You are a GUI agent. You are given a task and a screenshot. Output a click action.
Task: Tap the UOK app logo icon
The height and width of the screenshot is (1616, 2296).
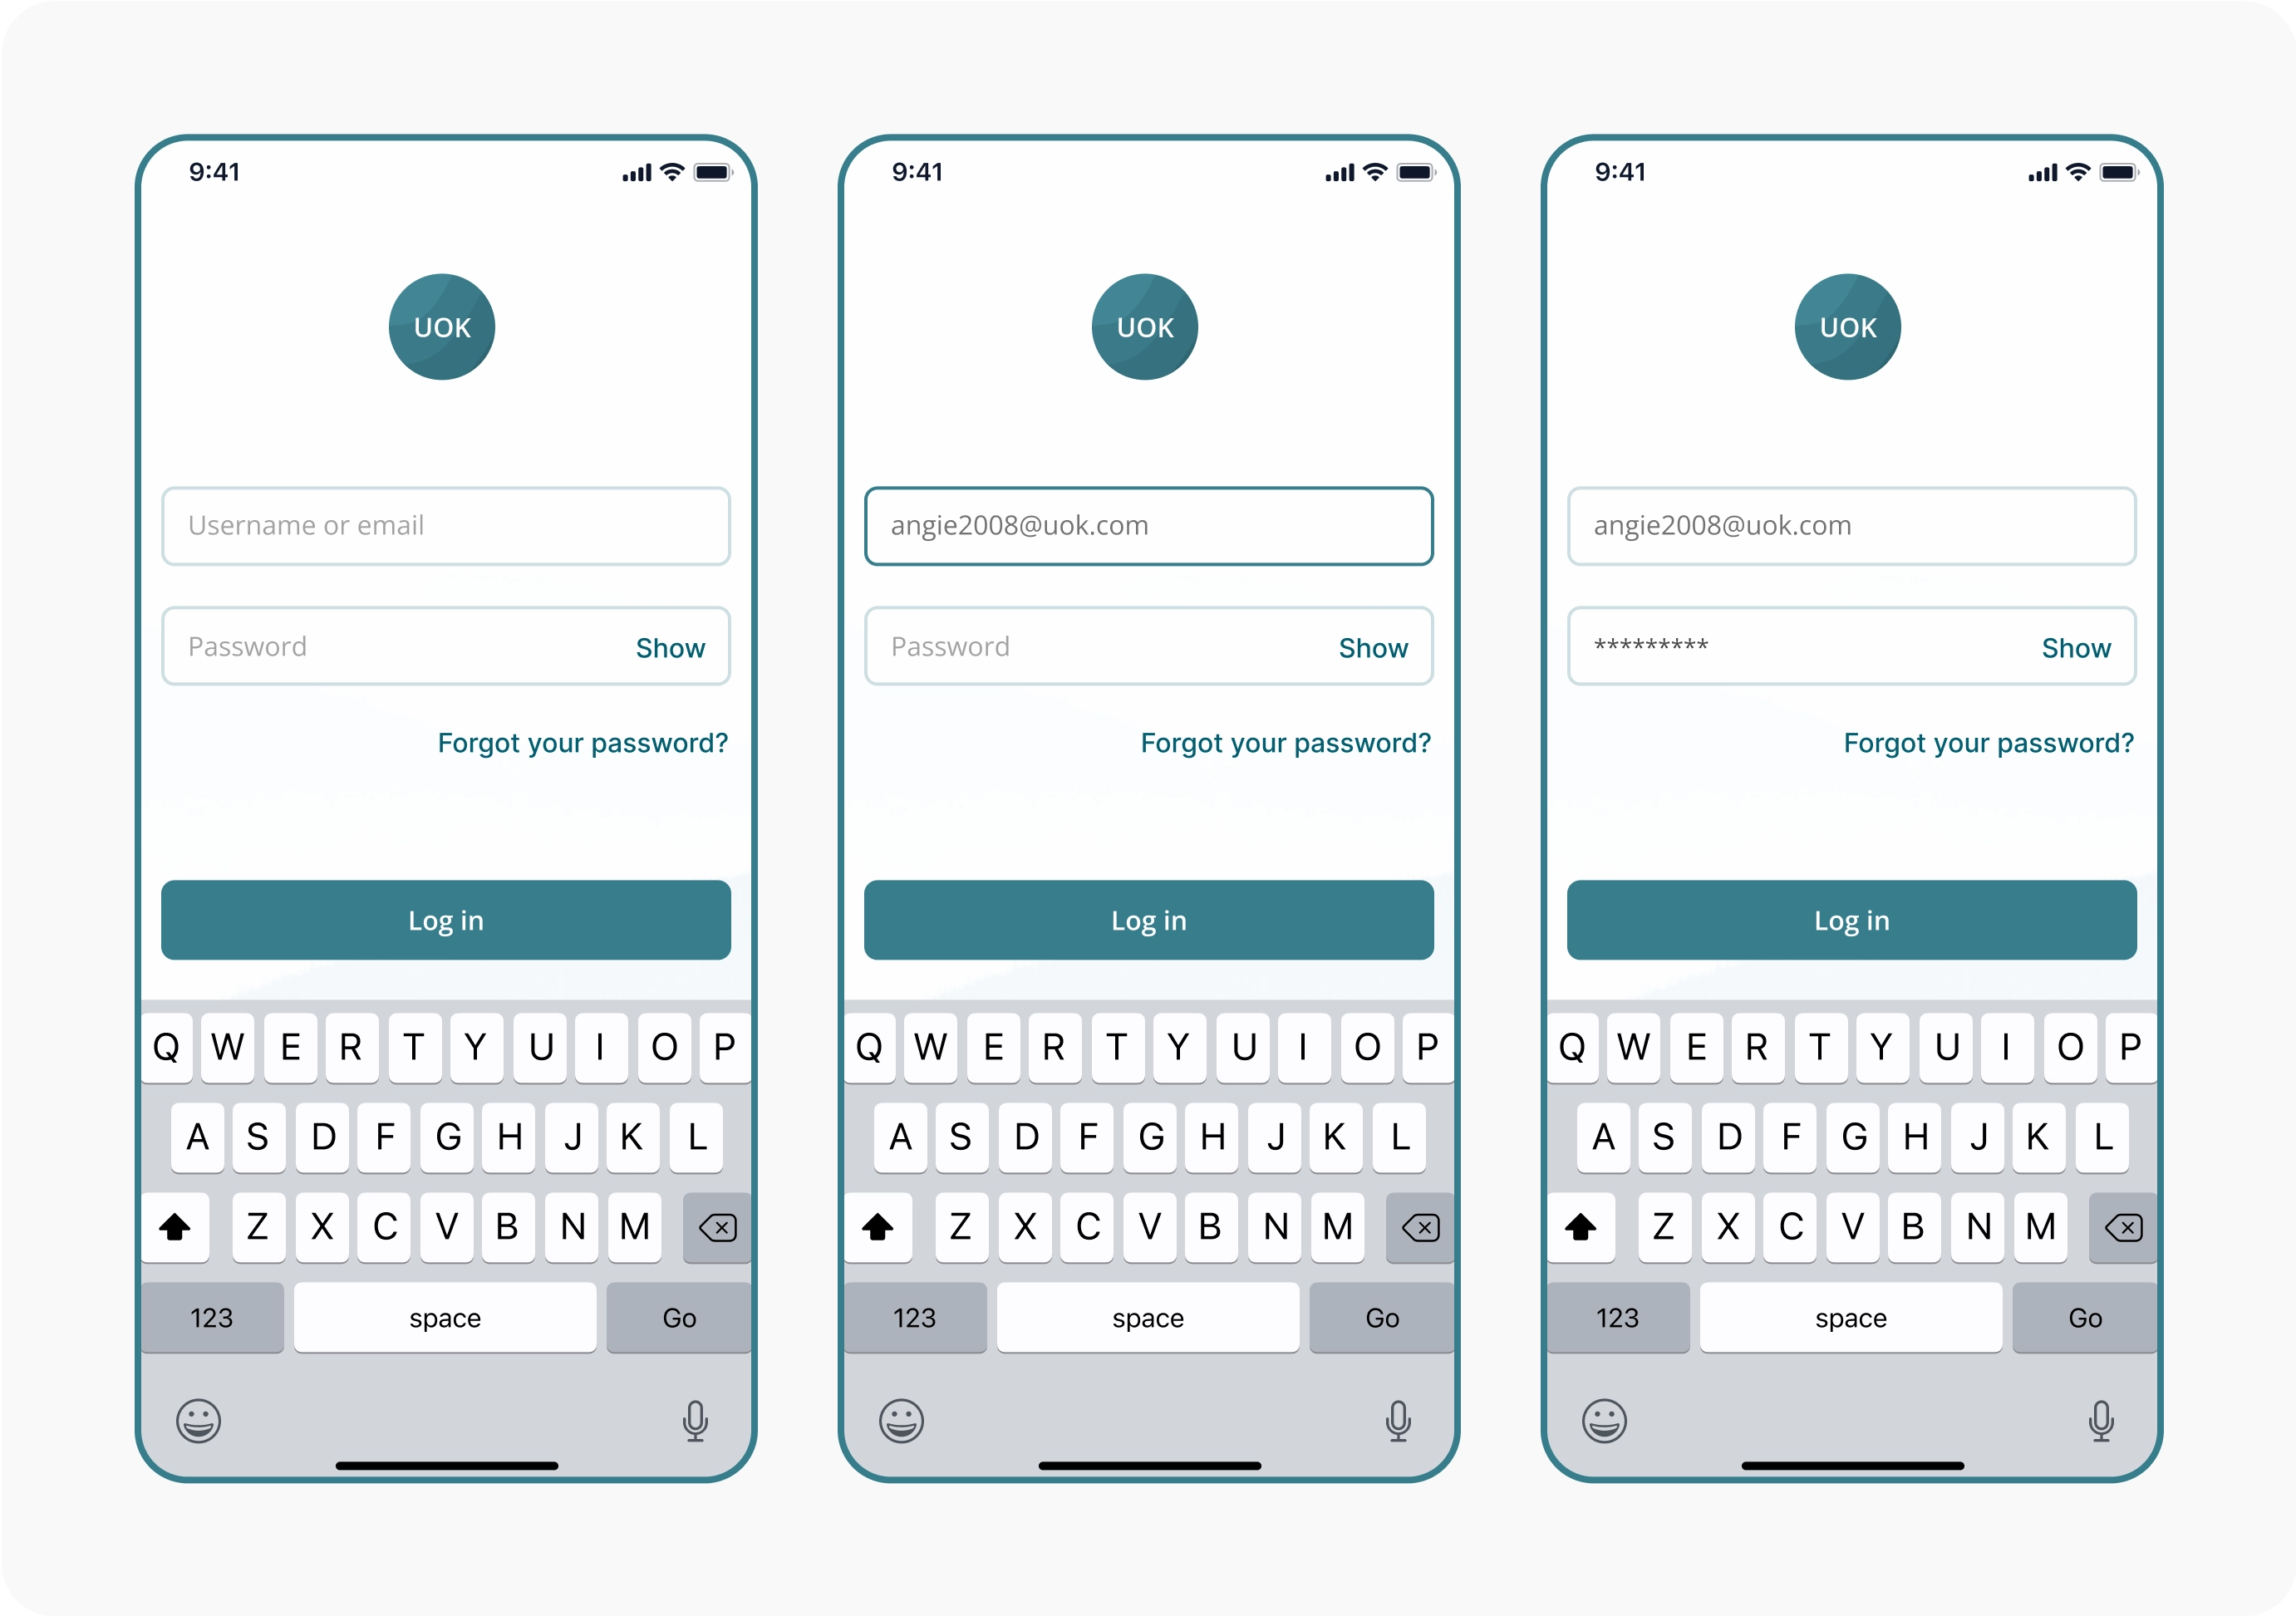[x=451, y=327]
